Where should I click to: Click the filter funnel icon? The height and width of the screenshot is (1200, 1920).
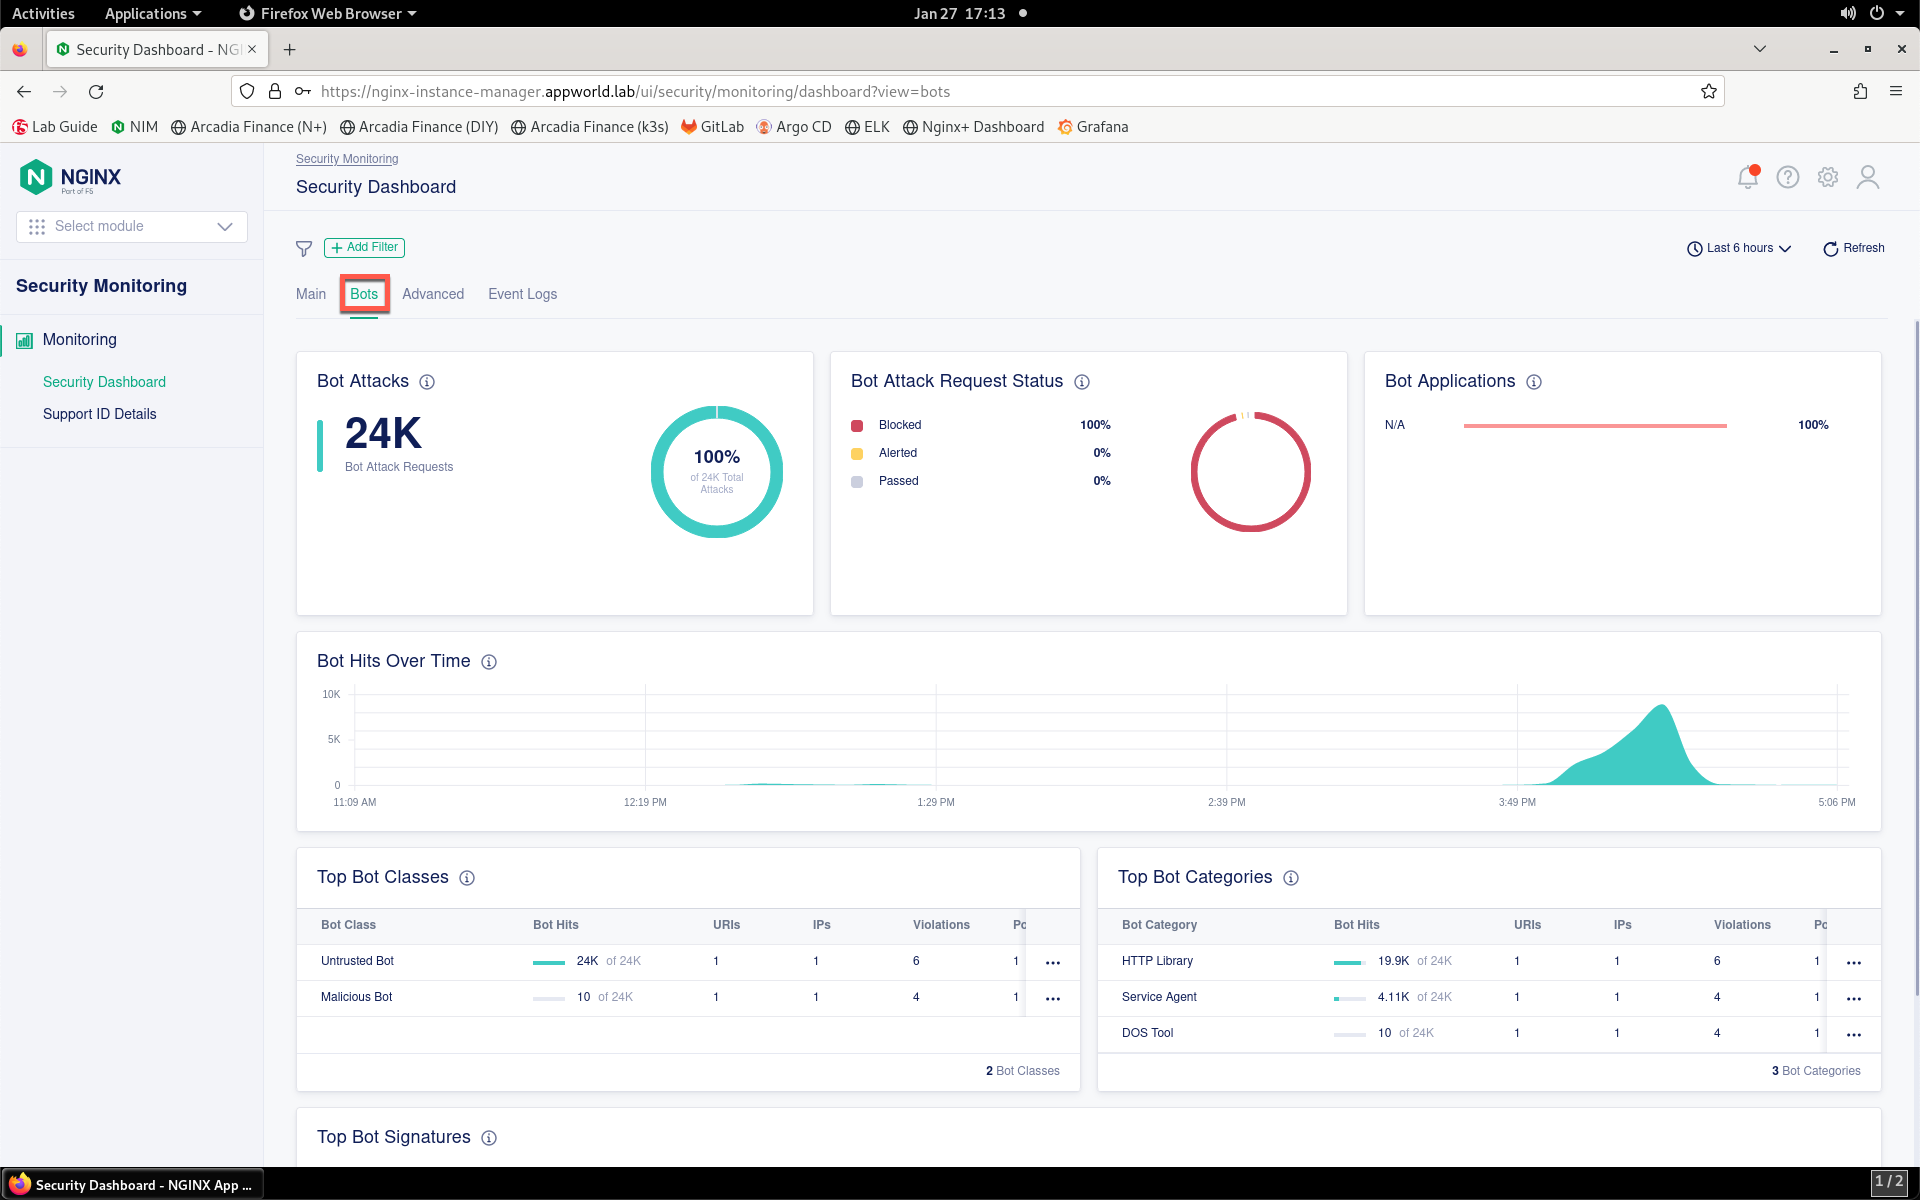point(304,248)
